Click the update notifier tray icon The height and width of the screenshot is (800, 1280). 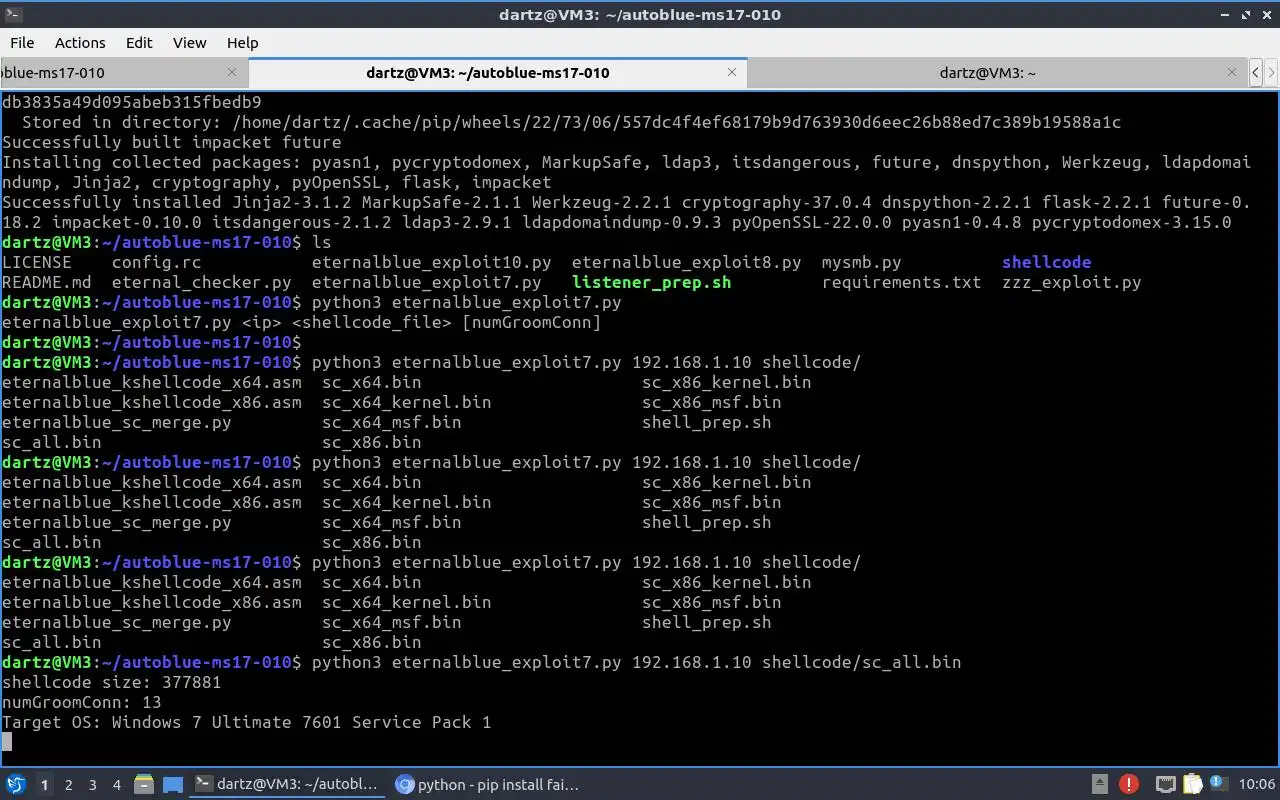coord(1219,785)
